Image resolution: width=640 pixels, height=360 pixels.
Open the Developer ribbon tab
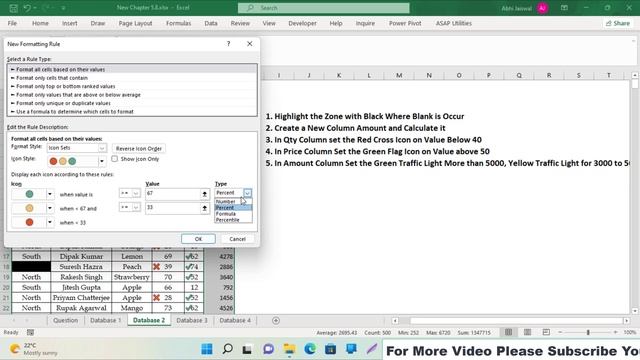pos(302,23)
